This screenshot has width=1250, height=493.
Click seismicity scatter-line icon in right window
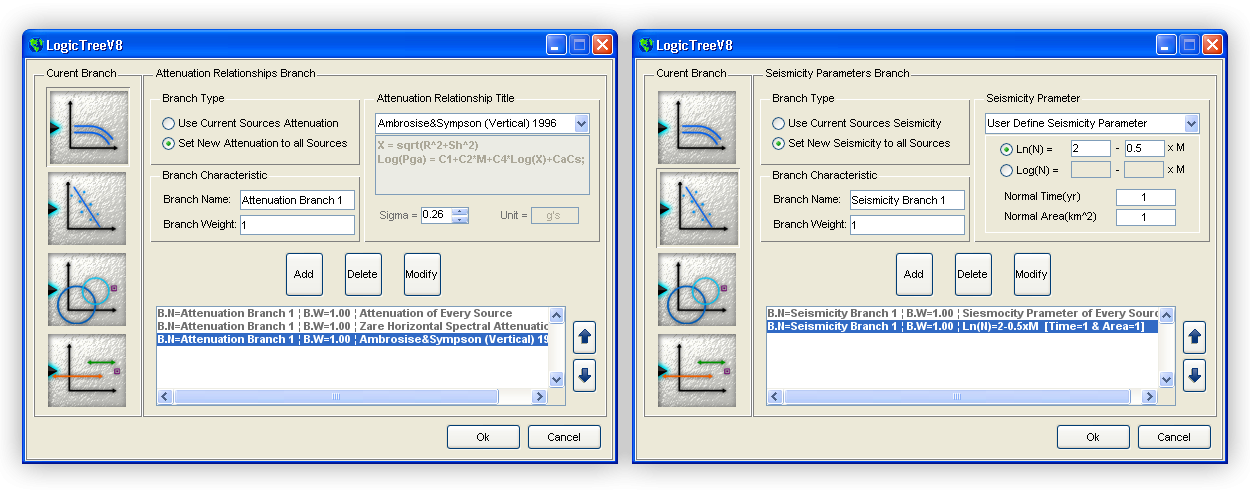click(x=698, y=208)
